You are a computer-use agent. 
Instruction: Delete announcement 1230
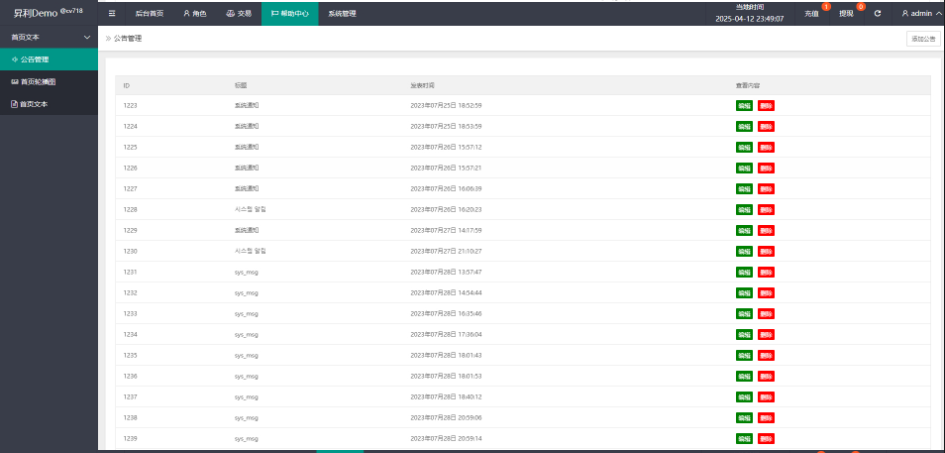(766, 251)
